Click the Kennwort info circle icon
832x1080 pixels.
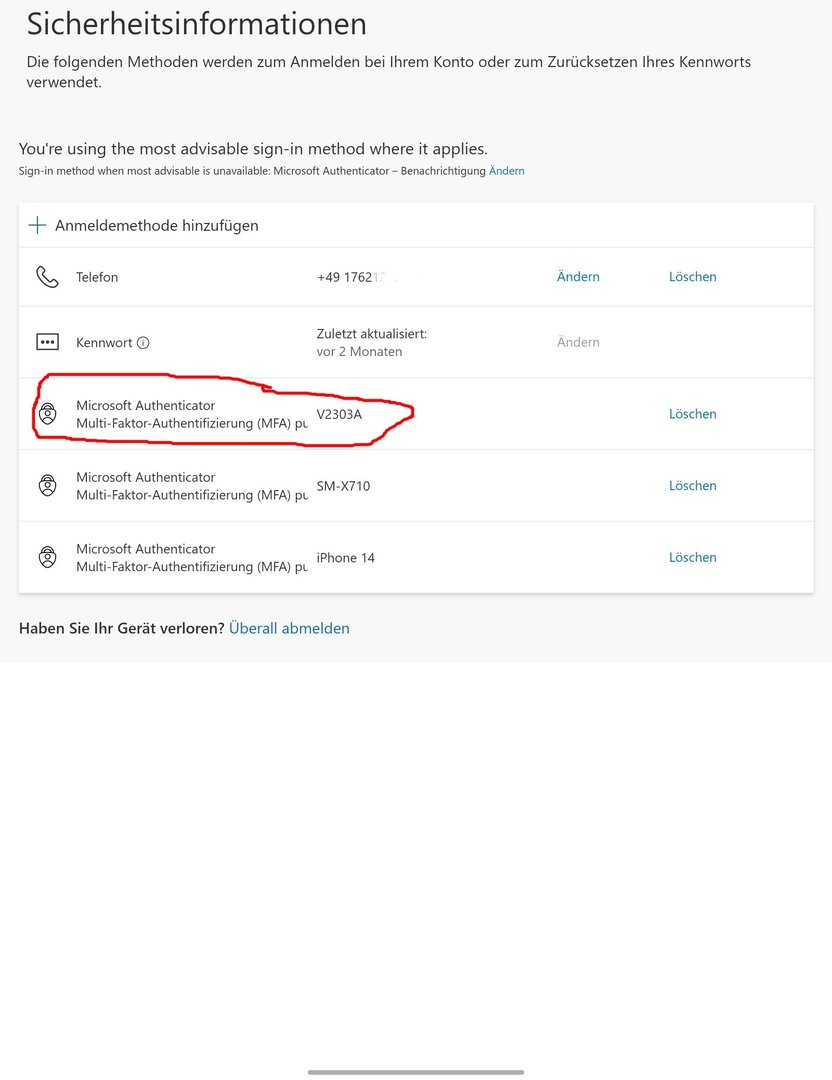(143, 343)
